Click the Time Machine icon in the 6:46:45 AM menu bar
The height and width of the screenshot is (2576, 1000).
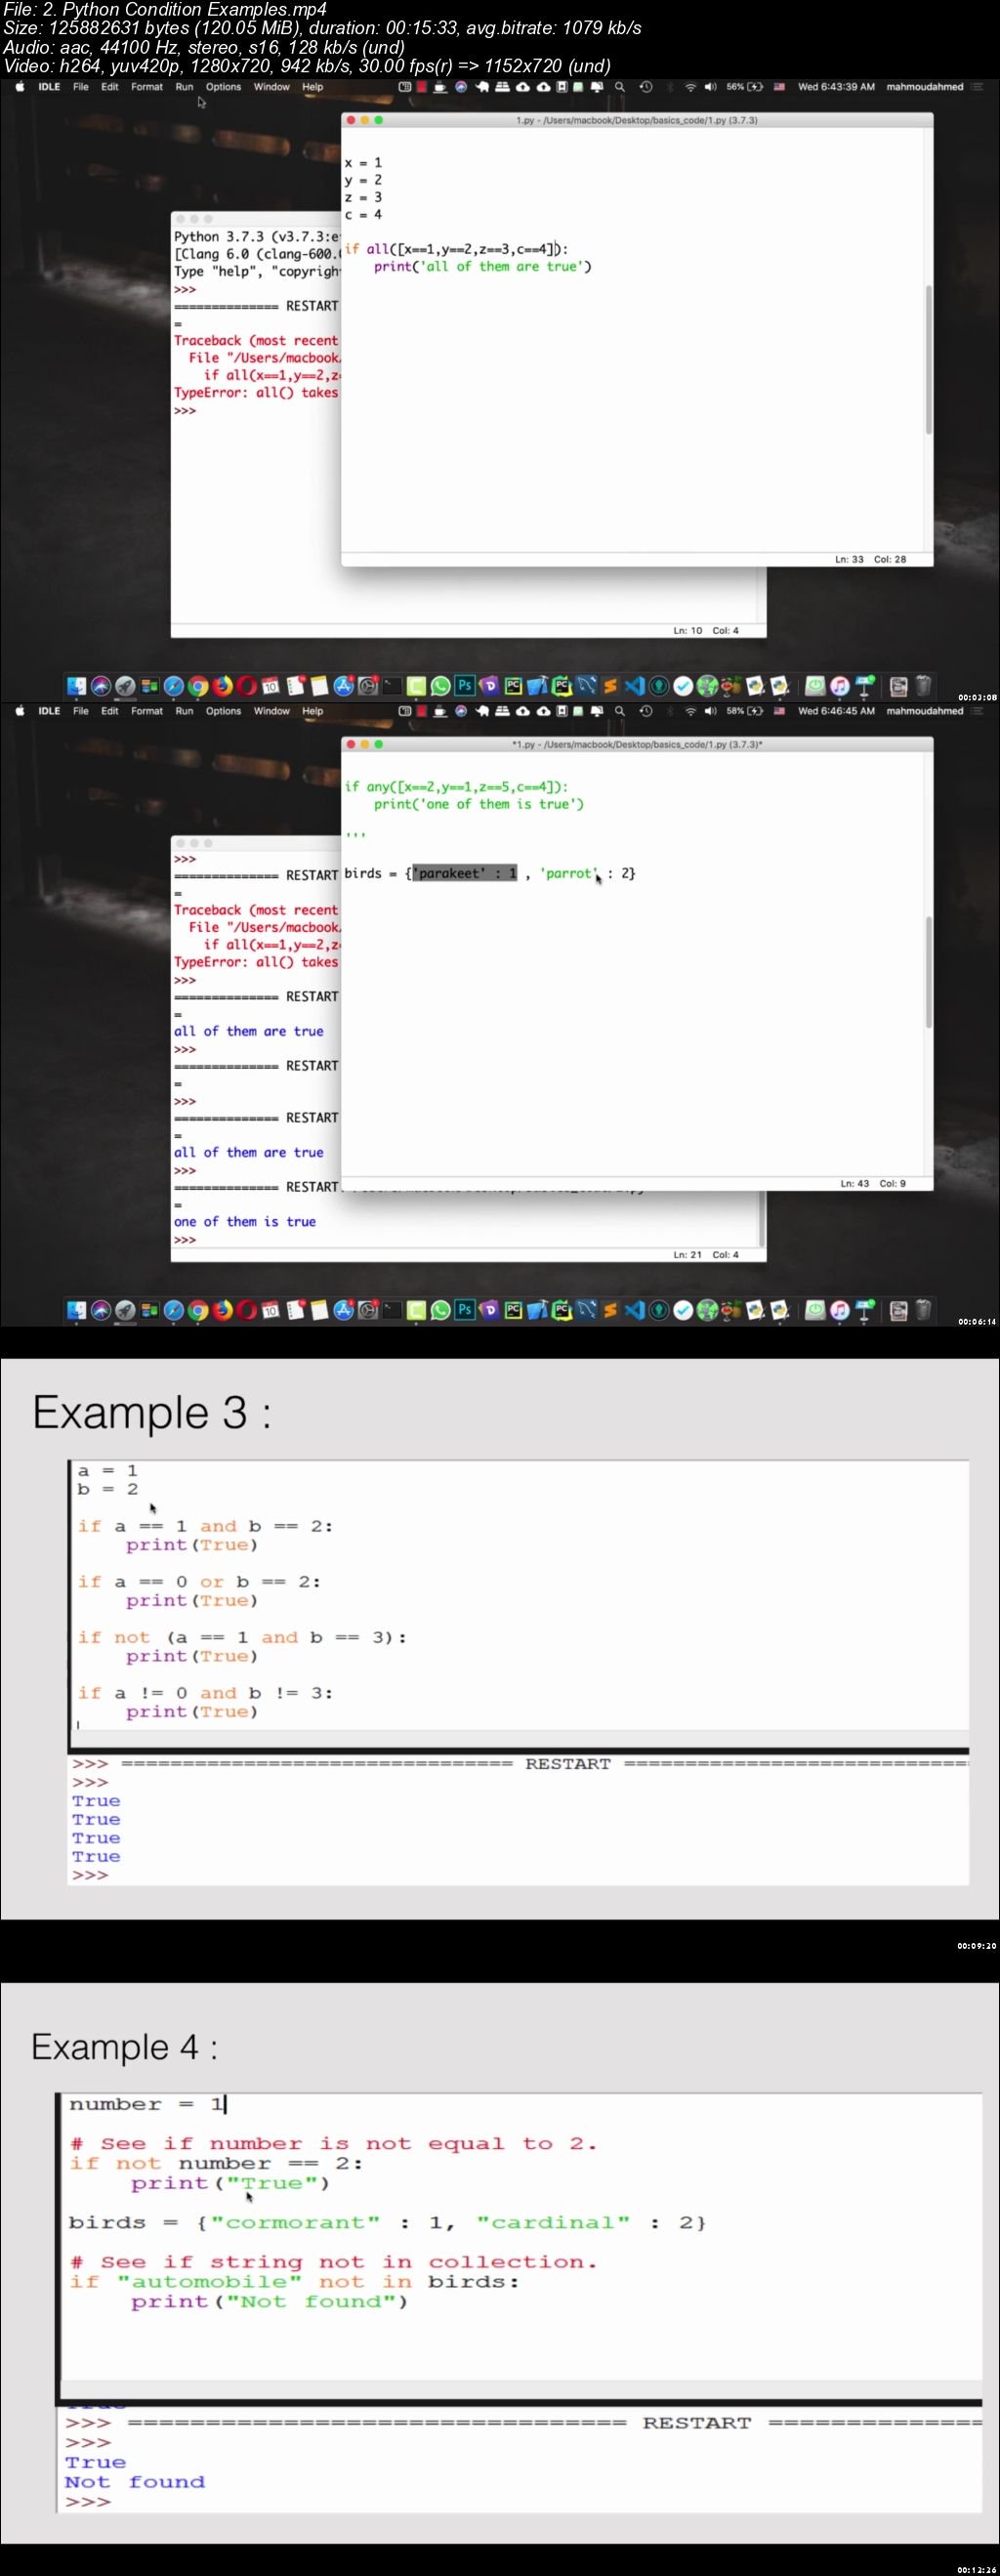[x=646, y=711]
